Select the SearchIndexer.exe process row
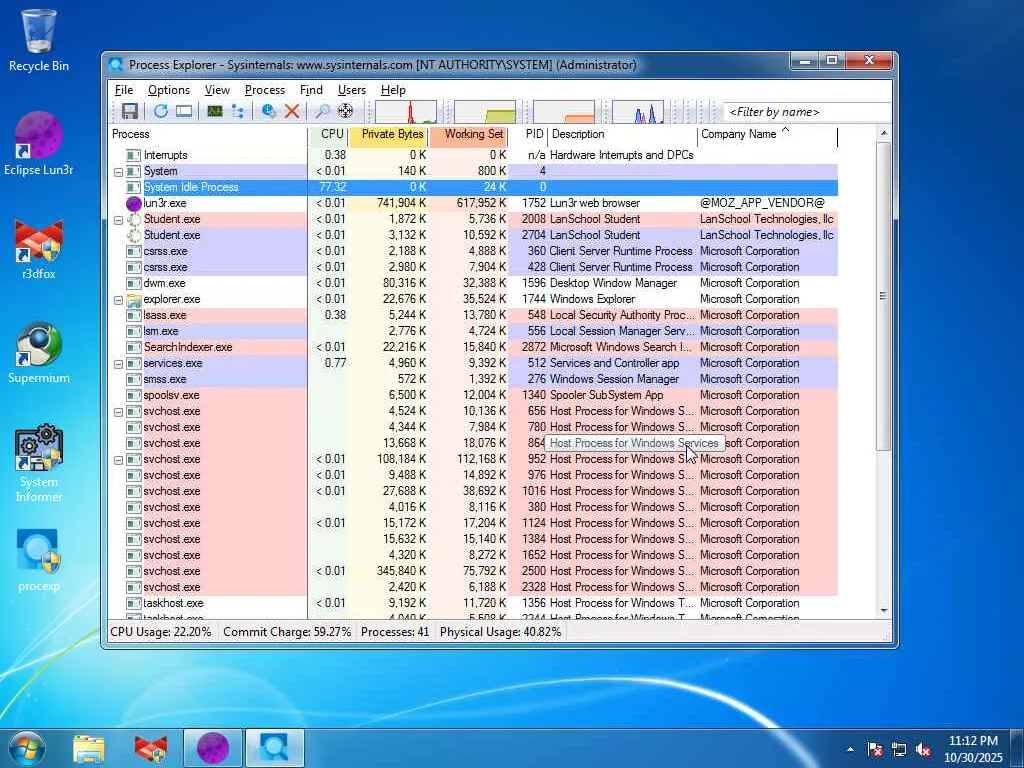 (473, 347)
